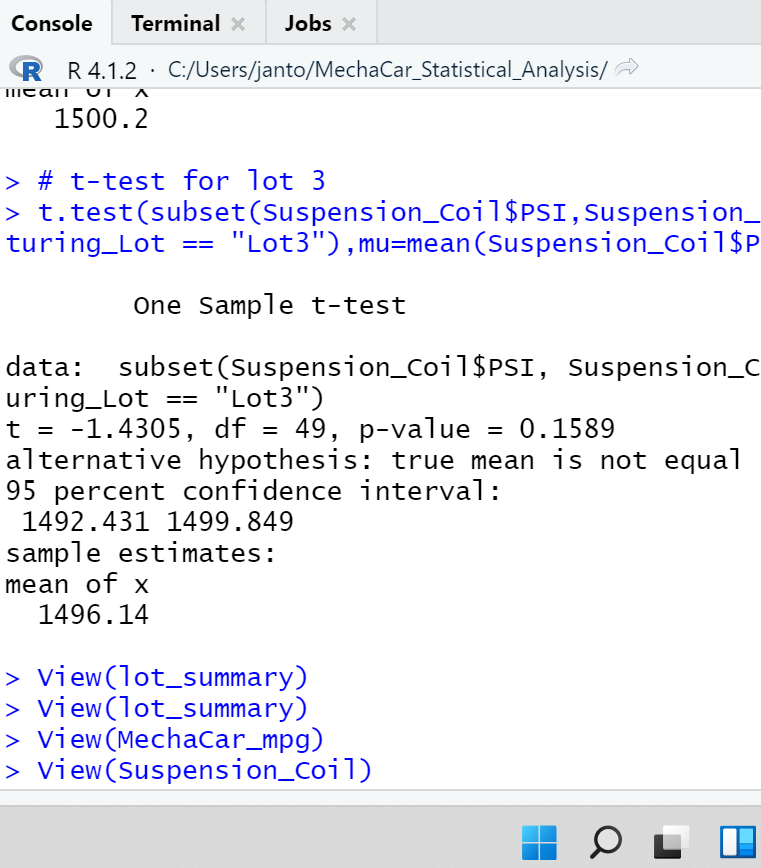Close the Jobs tab
Viewport: 761px width, 868px height.
point(348,22)
